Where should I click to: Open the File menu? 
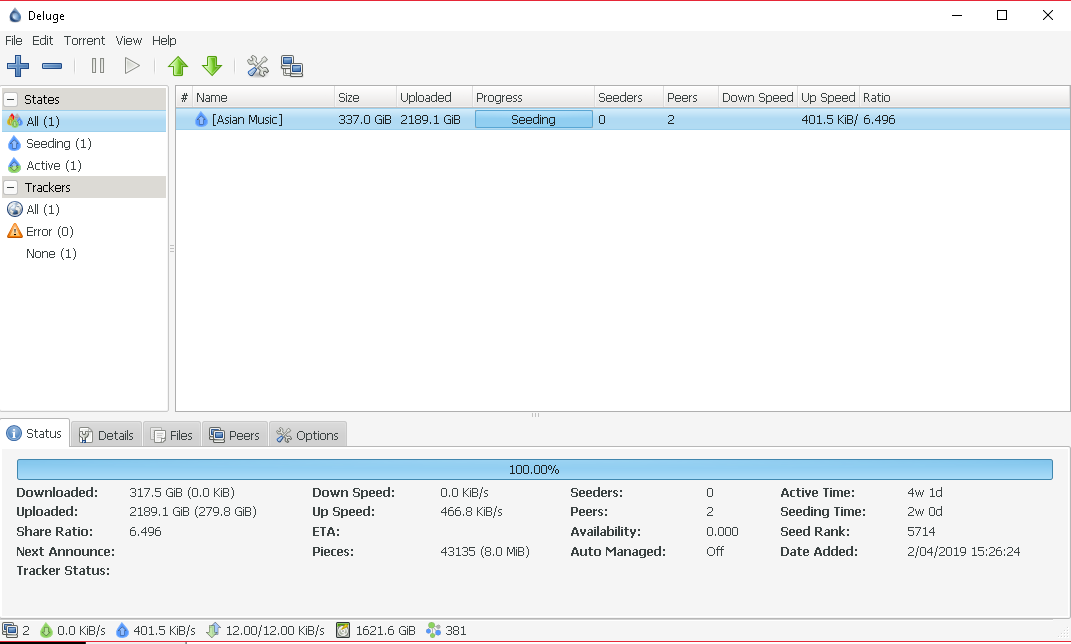point(14,40)
